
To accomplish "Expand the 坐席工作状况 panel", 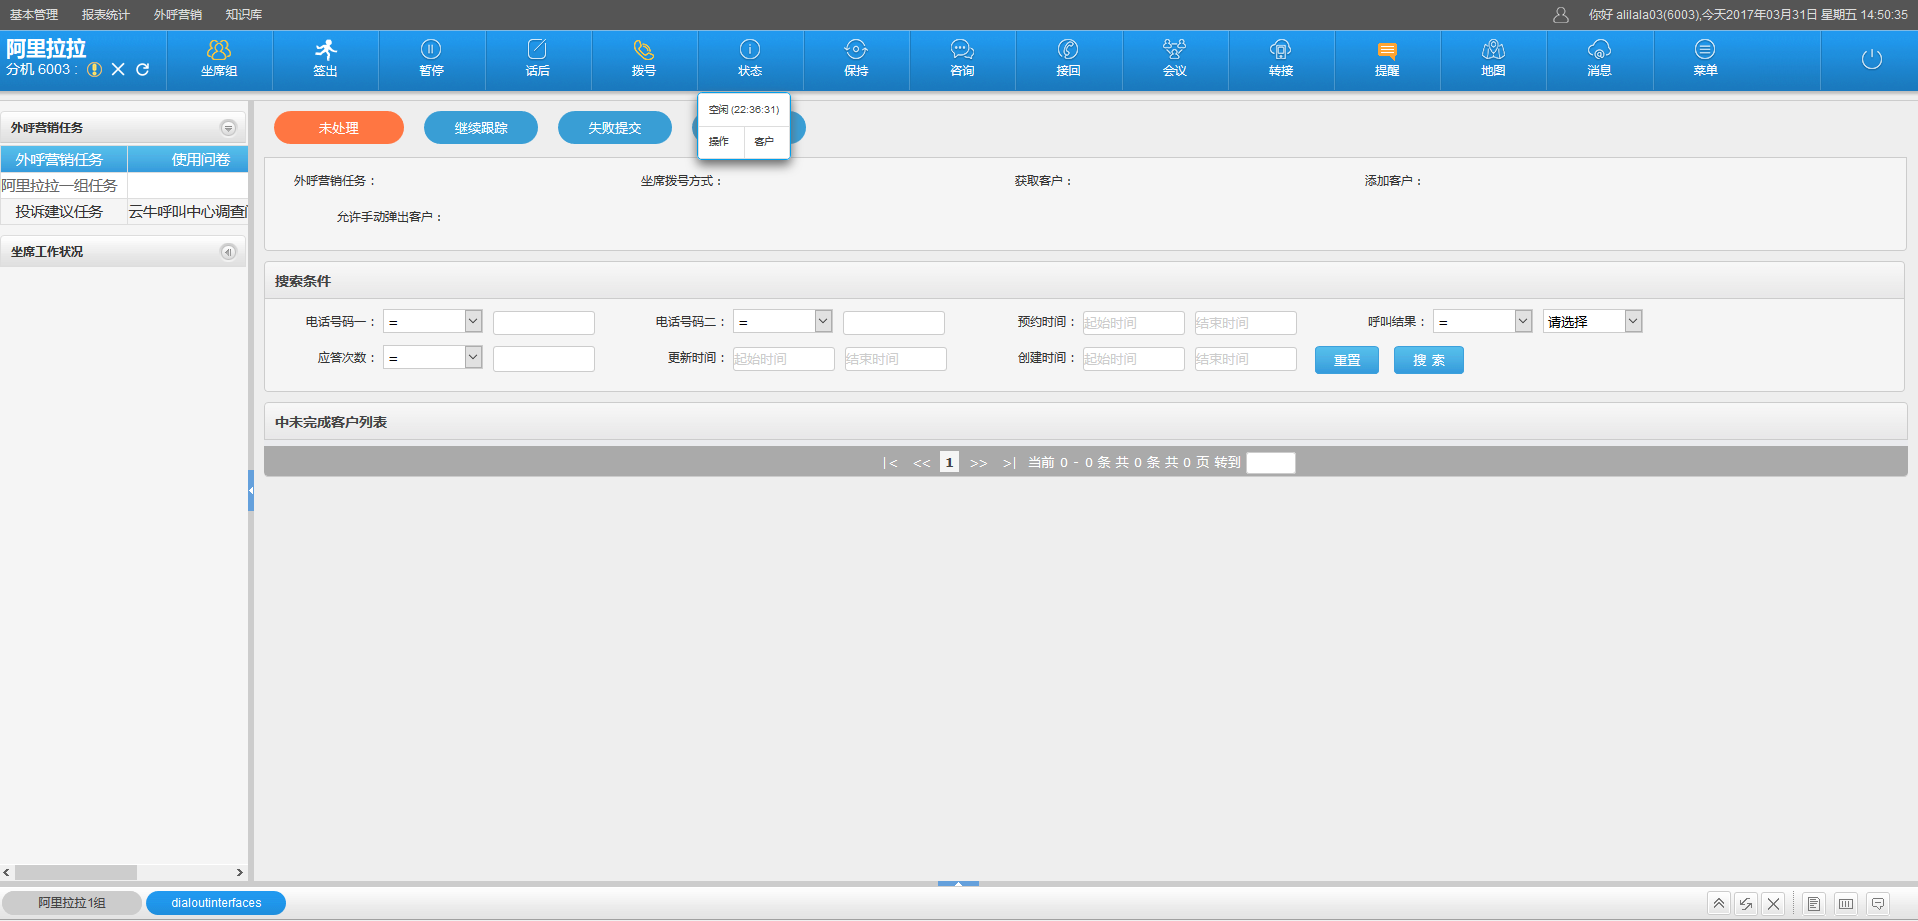I will (x=228, y=252).
